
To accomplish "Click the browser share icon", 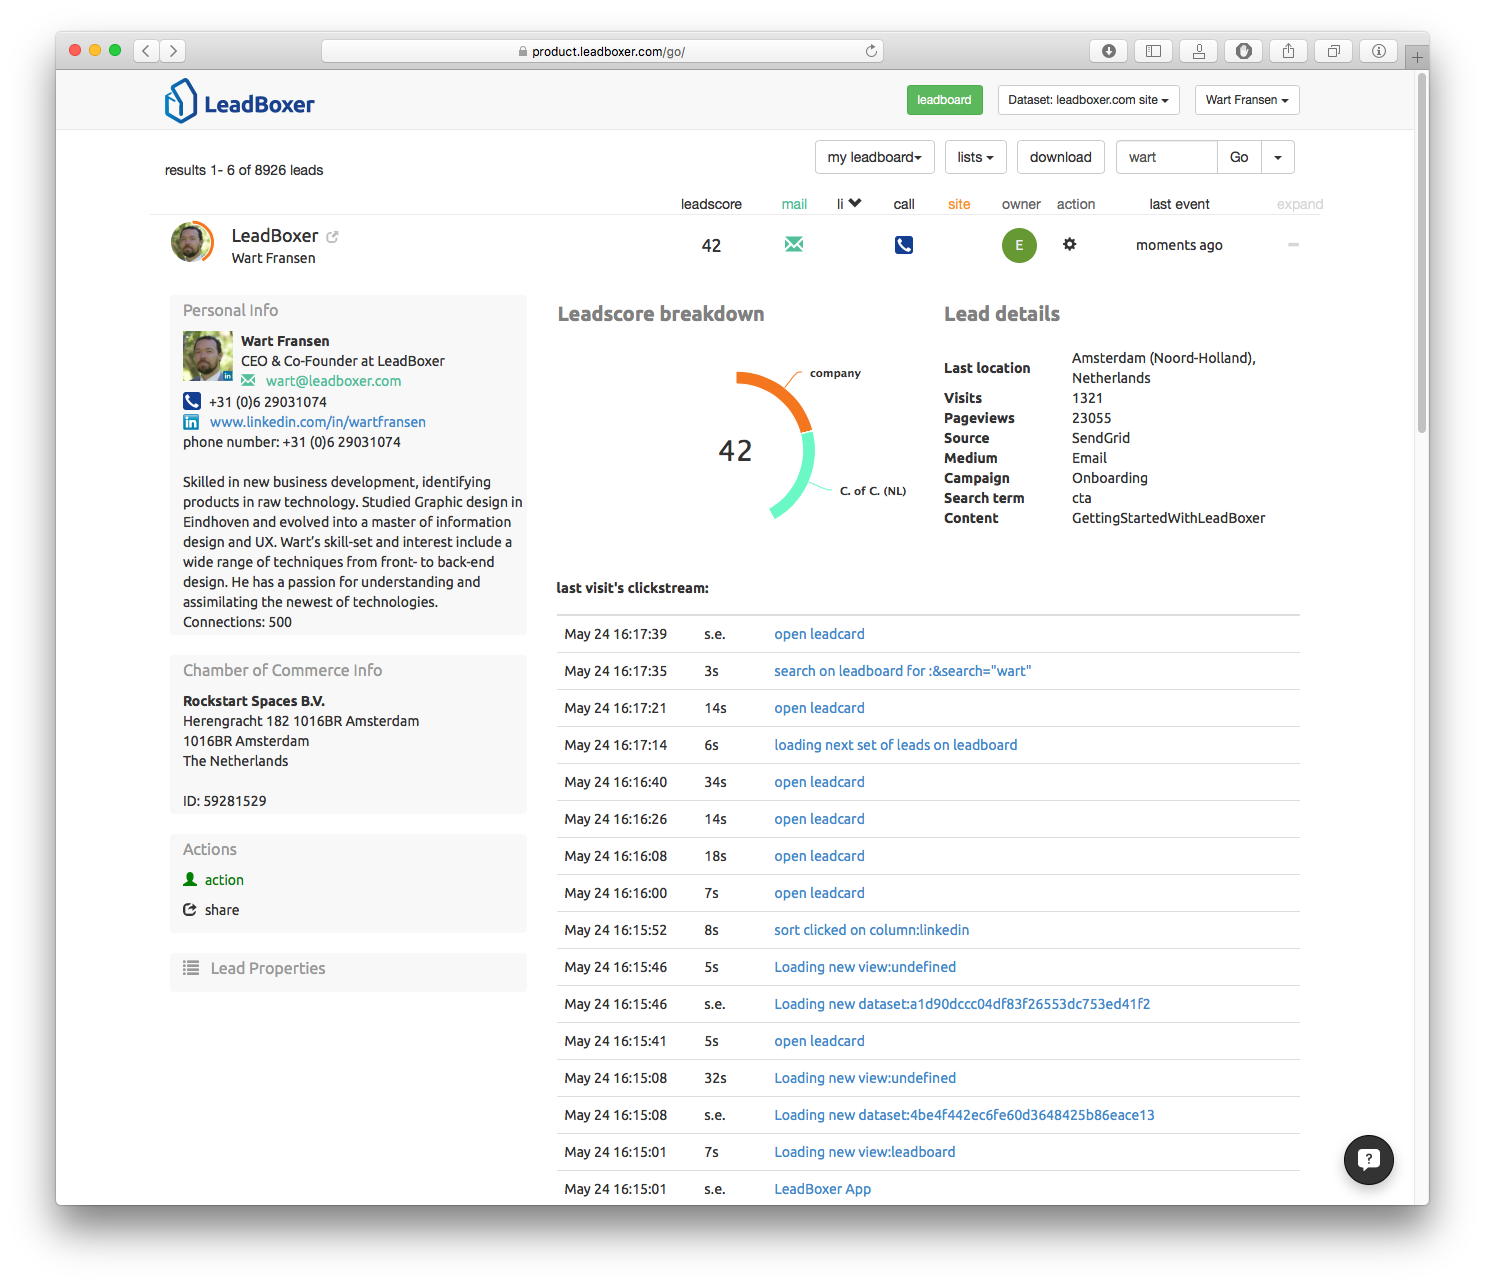I will tap(1288, 51).
